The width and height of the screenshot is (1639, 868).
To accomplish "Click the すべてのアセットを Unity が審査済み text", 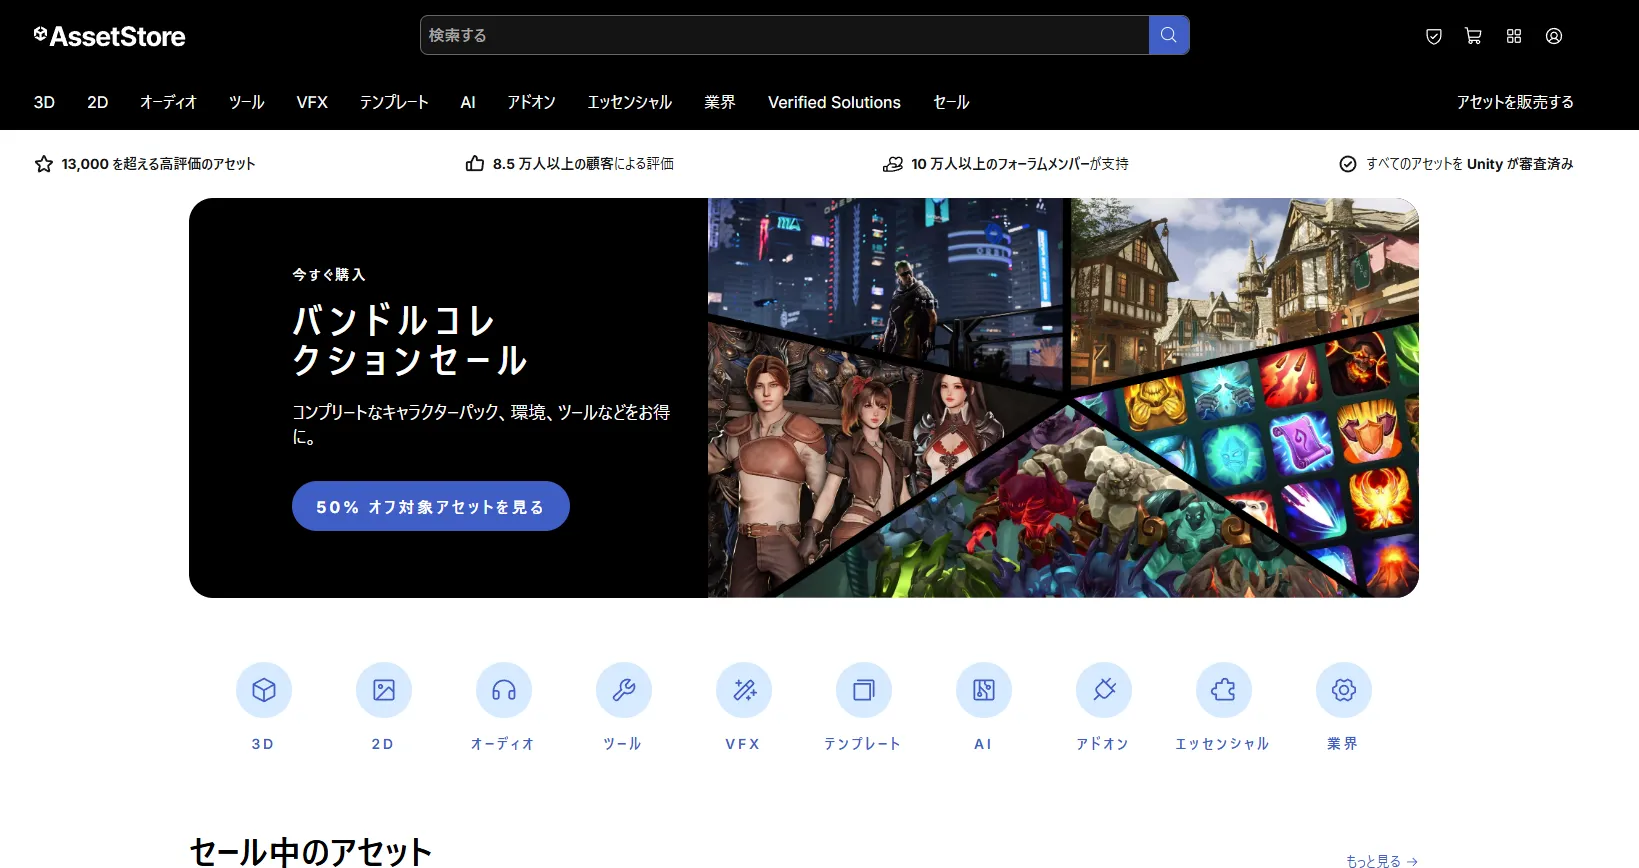I will pos(1470,164).
